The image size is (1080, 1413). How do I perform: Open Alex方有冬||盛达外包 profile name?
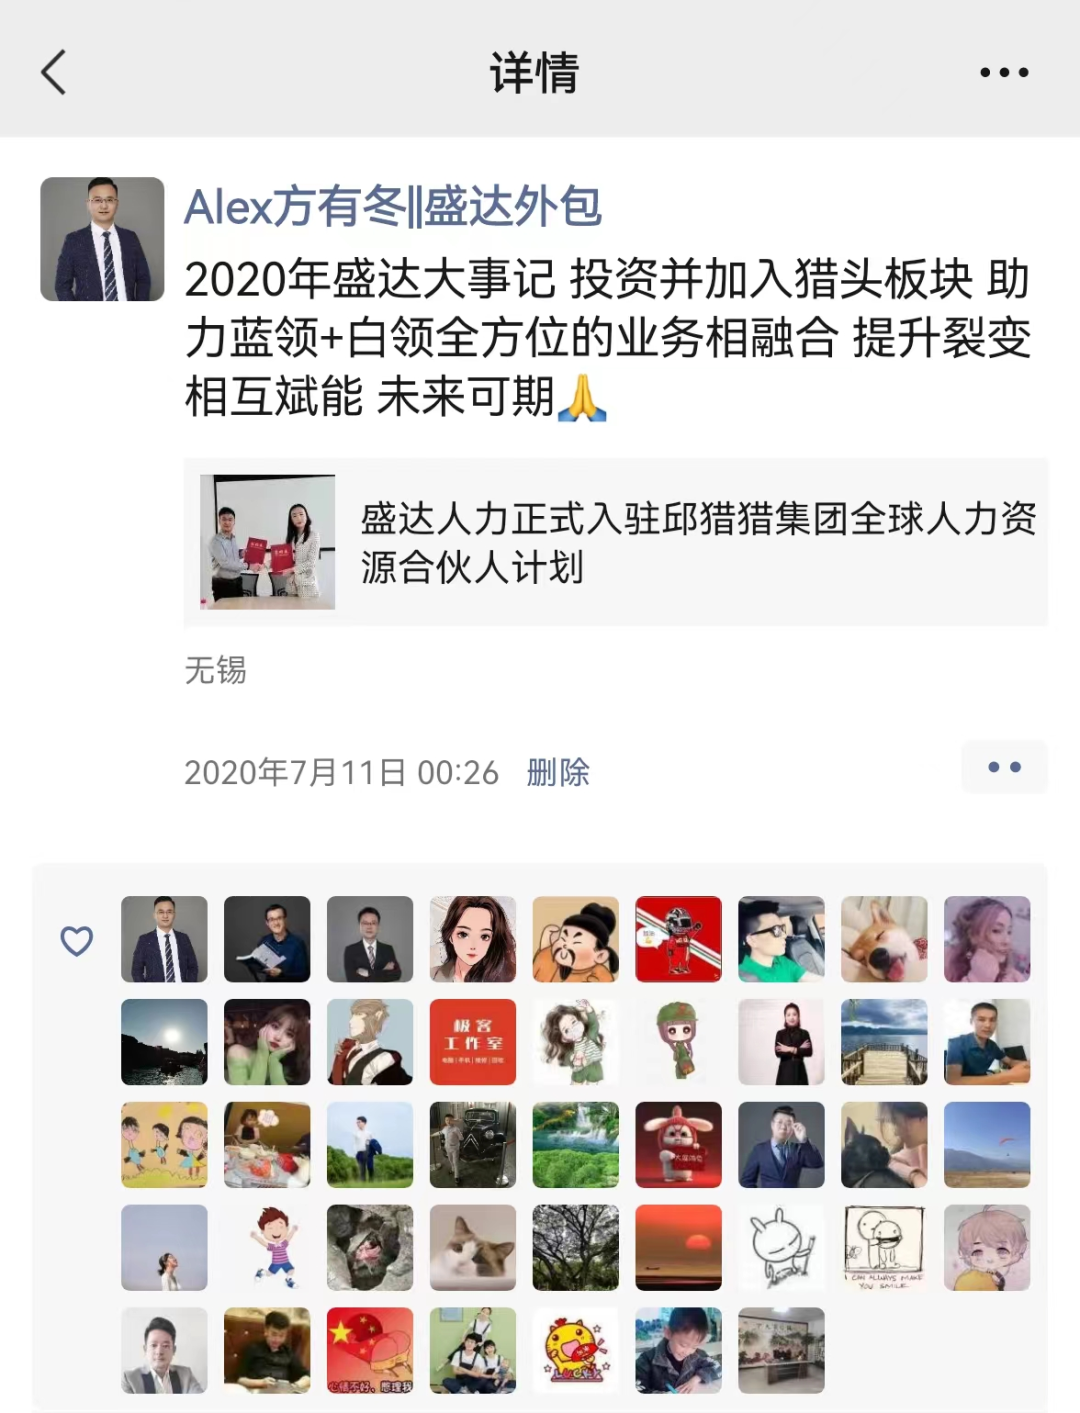click(x=393, y=207)
